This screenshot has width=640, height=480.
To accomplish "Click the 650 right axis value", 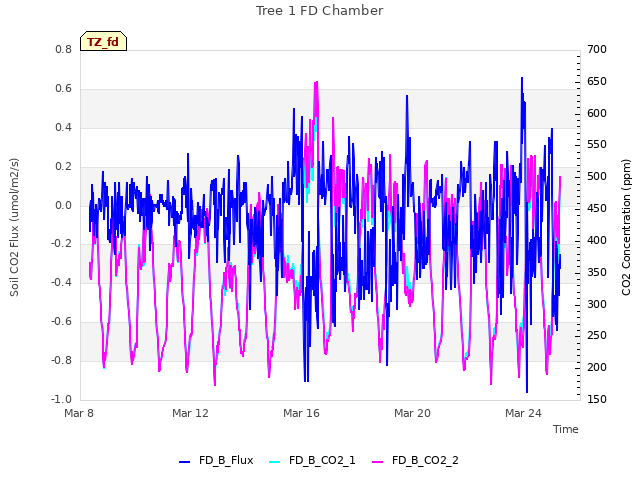I will click(597, 81).
